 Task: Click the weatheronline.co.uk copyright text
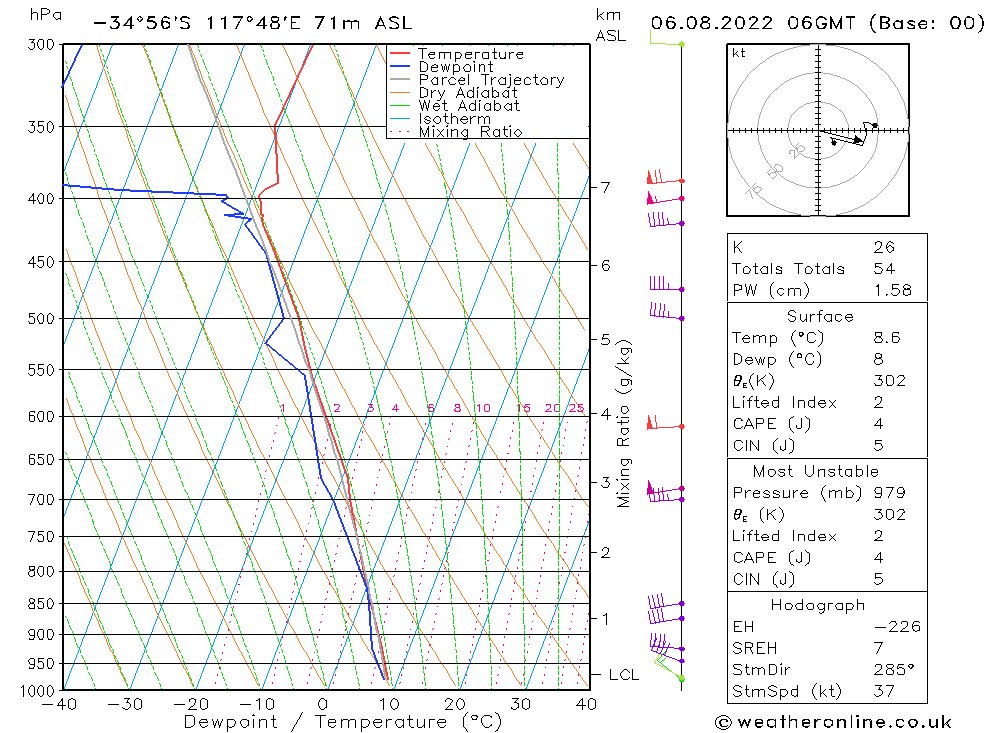click(x=833, y=722)
